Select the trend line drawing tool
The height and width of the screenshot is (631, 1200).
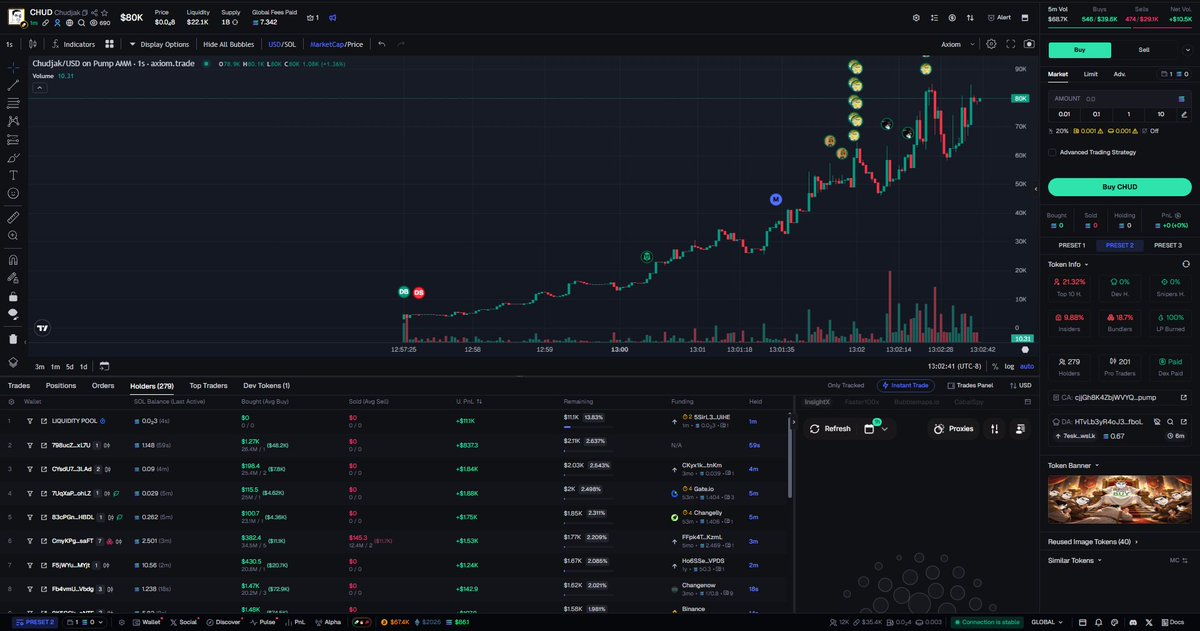coord(11,87)
